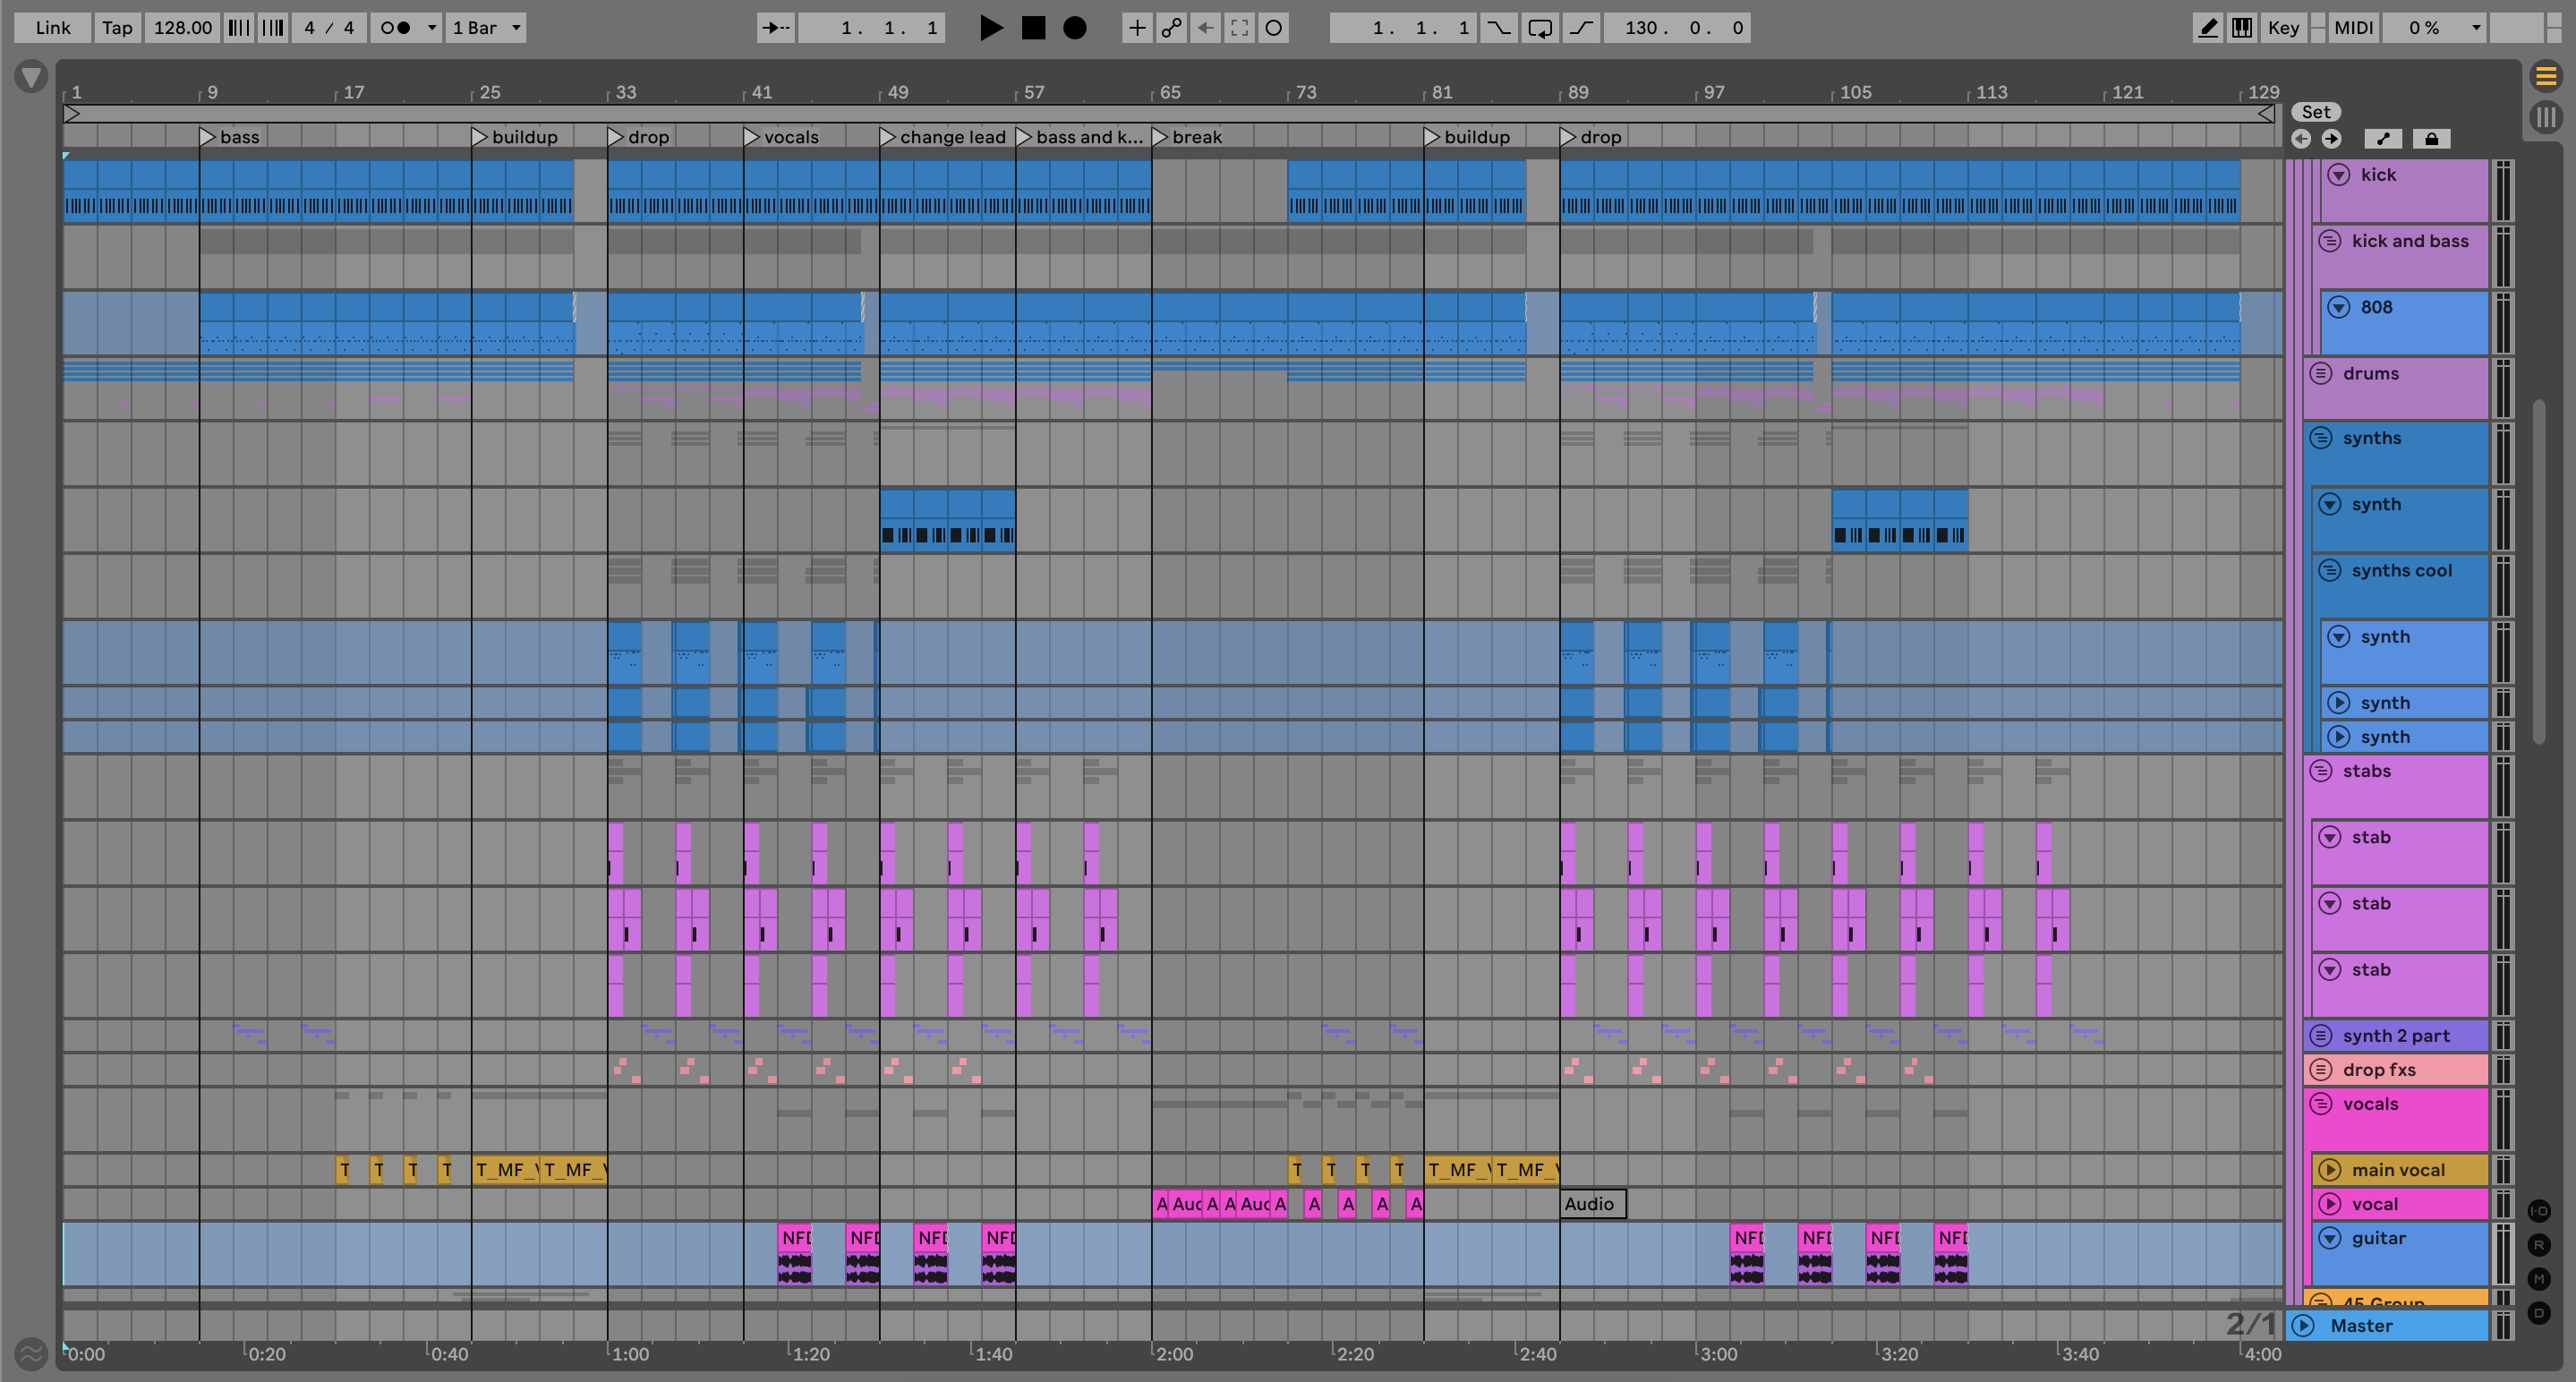Open the 1 Bar quantization dropdown

click(486, 28)
